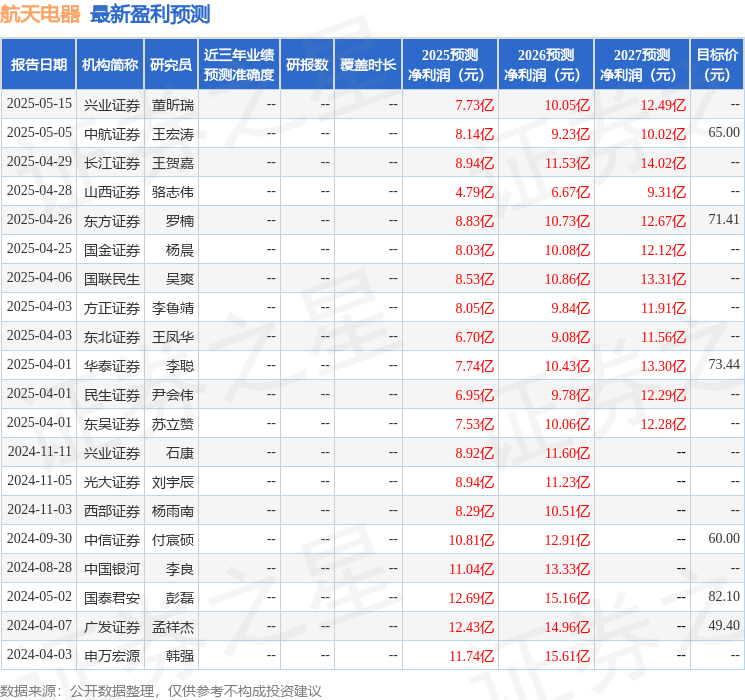Click 兴业证券 in the 2025-05-15 row
This screenshot has height=700, width=745.
(112, 105)
